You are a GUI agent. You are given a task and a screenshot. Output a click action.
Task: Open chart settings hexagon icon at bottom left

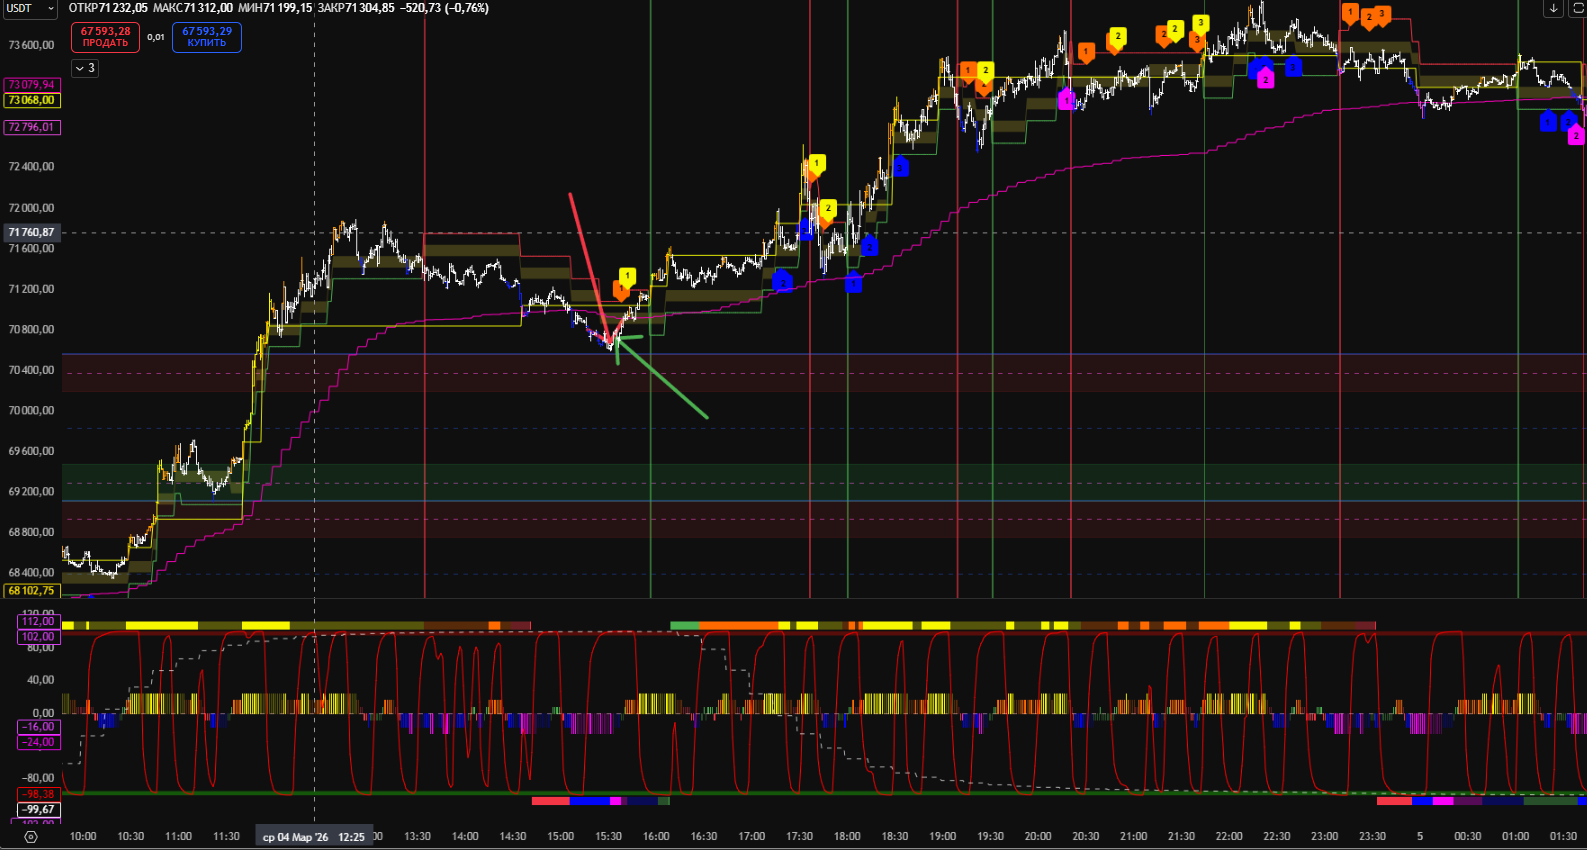31,837
